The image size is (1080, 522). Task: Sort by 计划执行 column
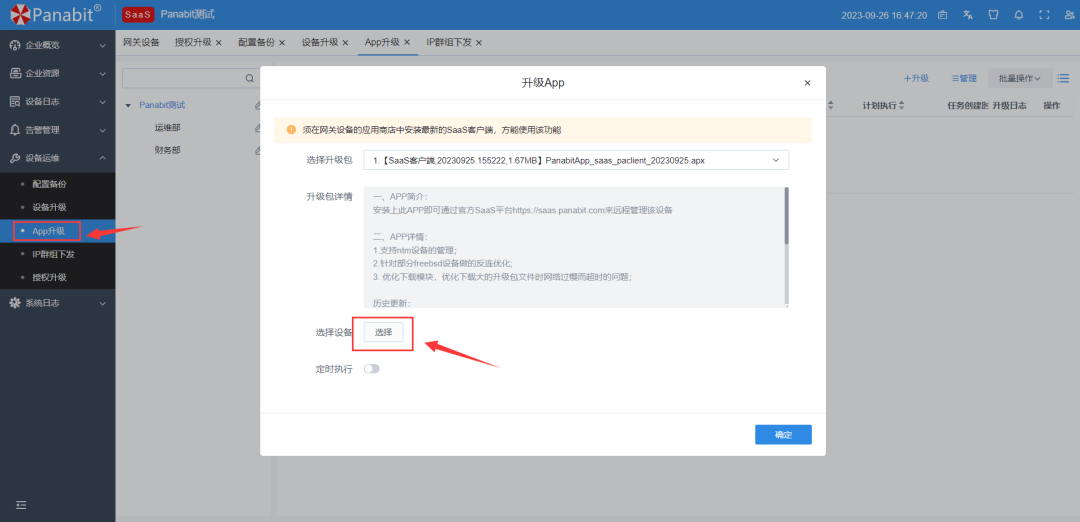pyautogui.click(x=901, y=105)
